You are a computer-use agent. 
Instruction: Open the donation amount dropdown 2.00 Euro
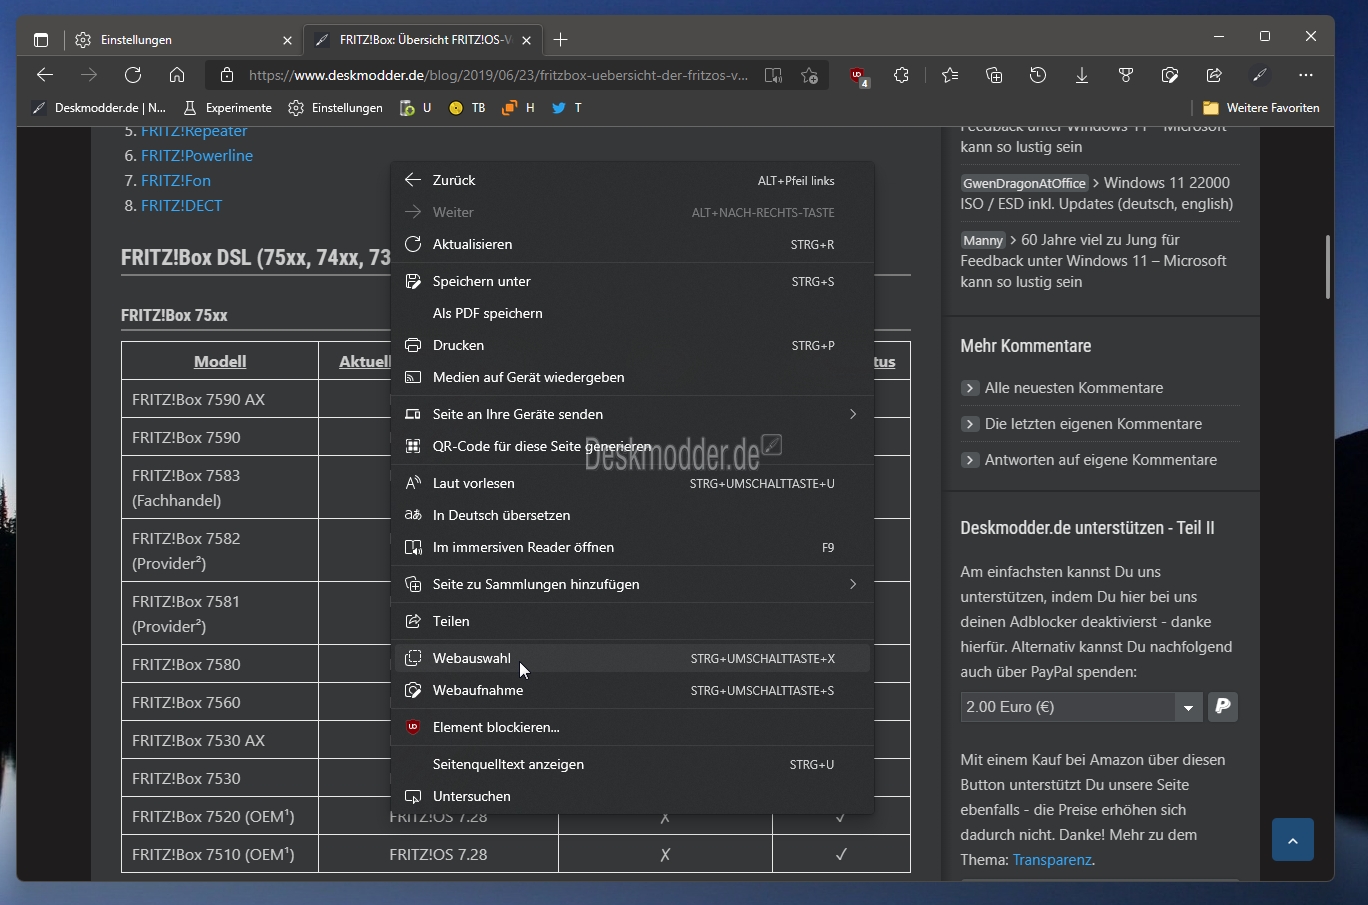[x=1081, y=707]
